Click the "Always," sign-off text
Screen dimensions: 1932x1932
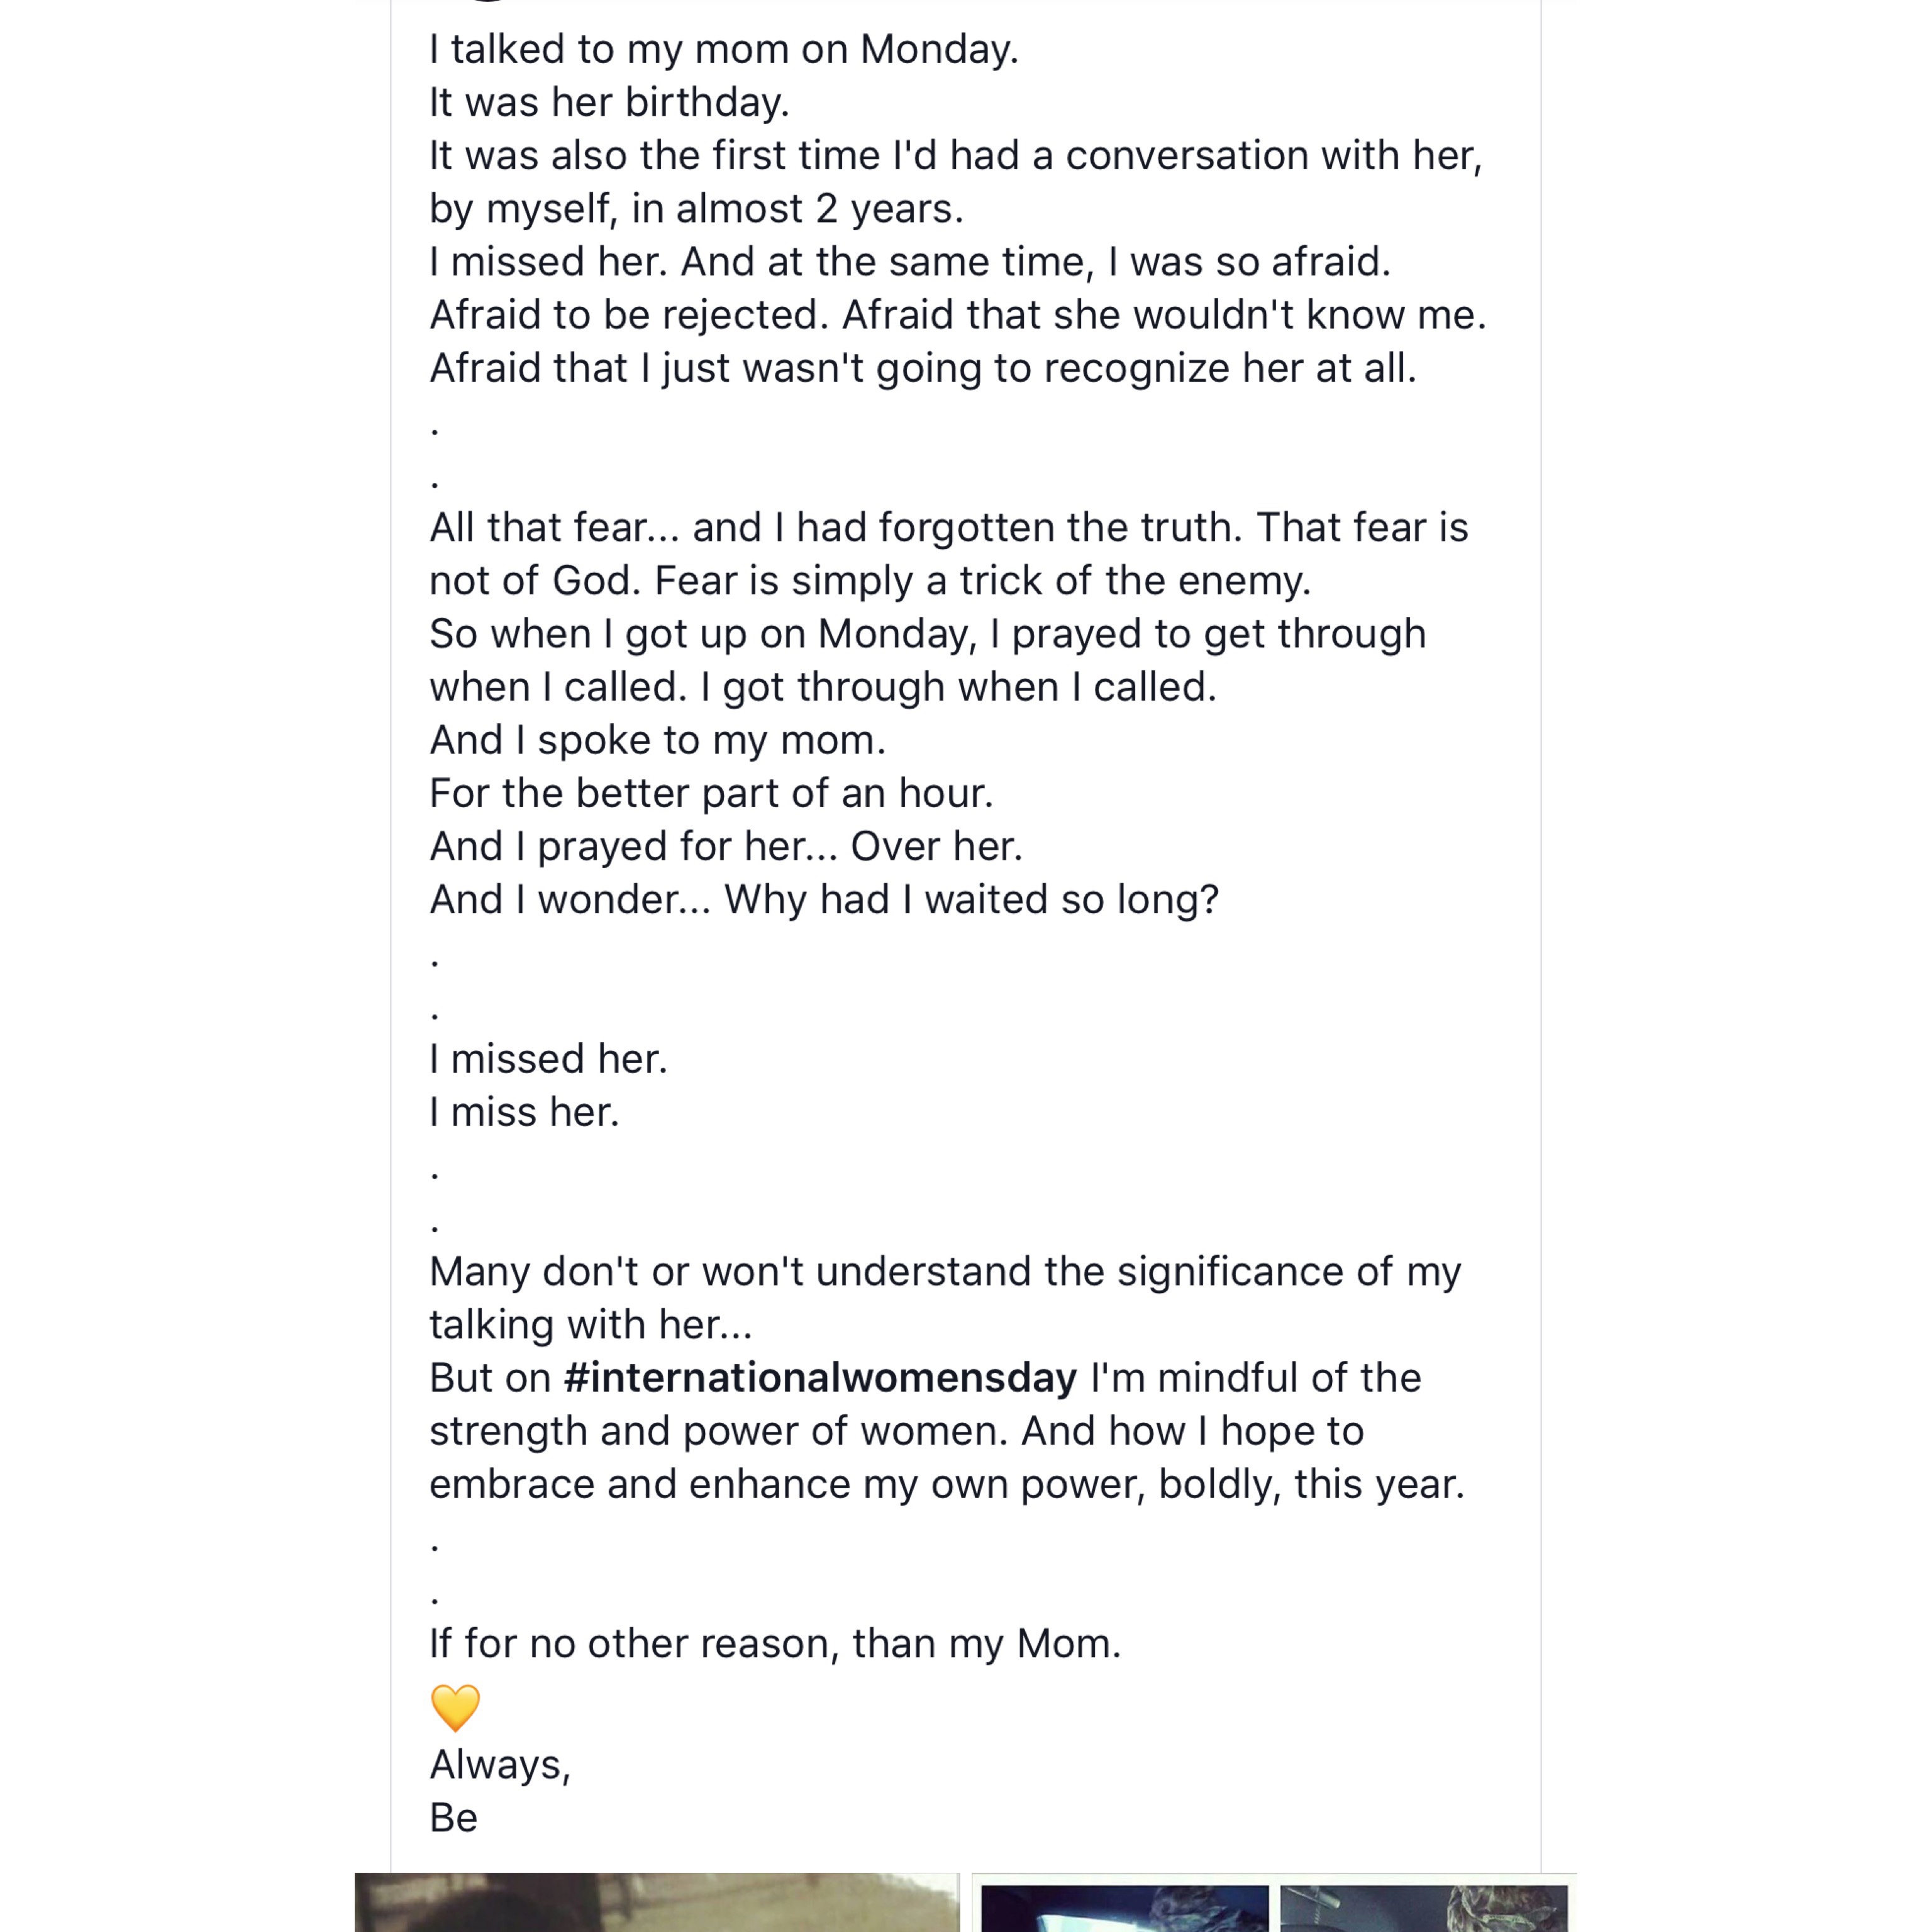(x=500, y=1765)
